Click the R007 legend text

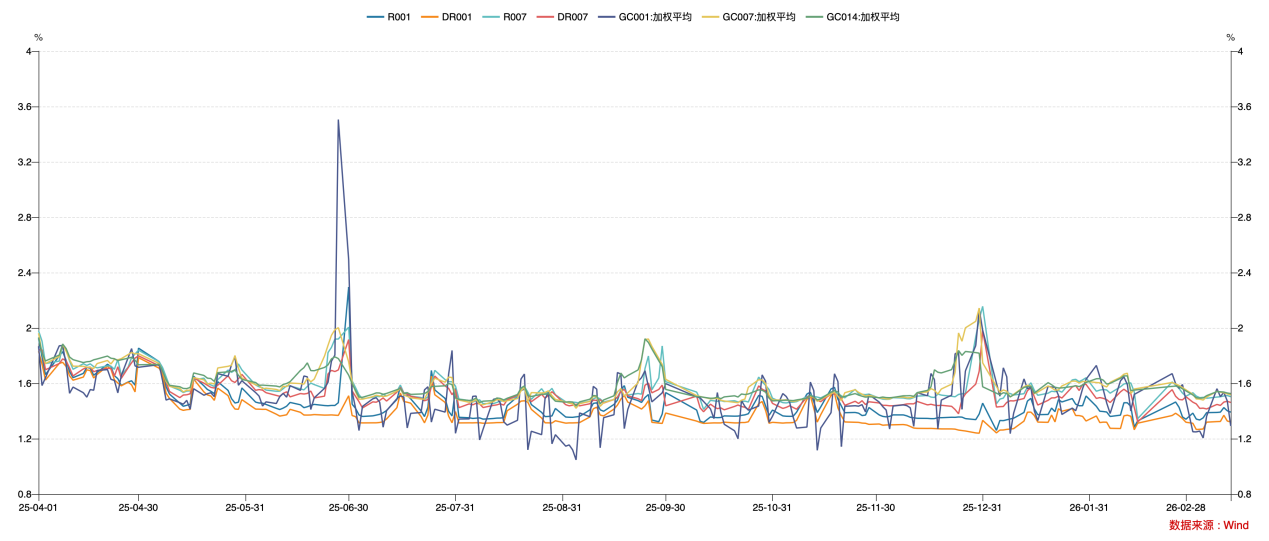[x=515, y=17]
